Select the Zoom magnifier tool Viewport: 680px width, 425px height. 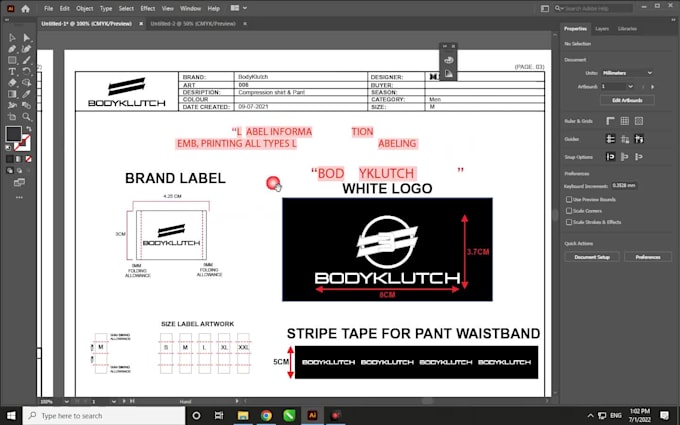pos(26,117)
